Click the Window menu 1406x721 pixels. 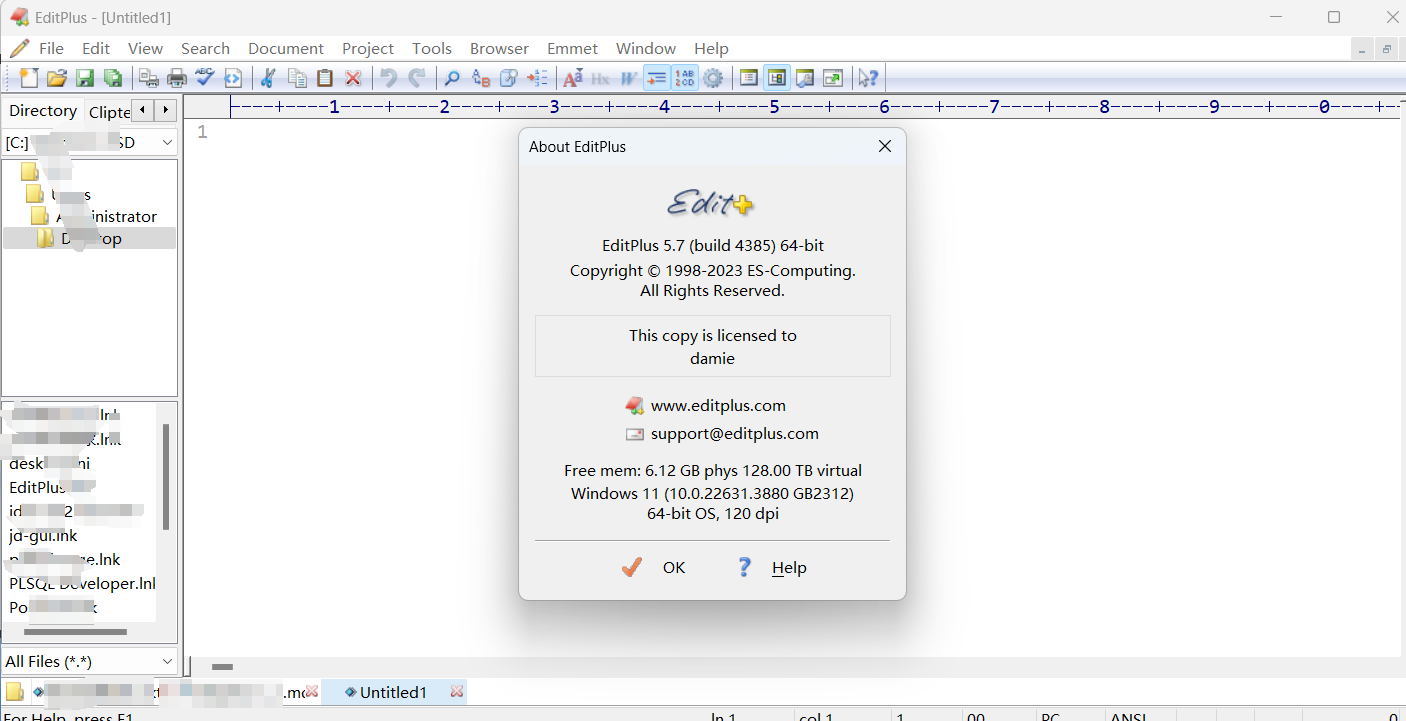646,48
